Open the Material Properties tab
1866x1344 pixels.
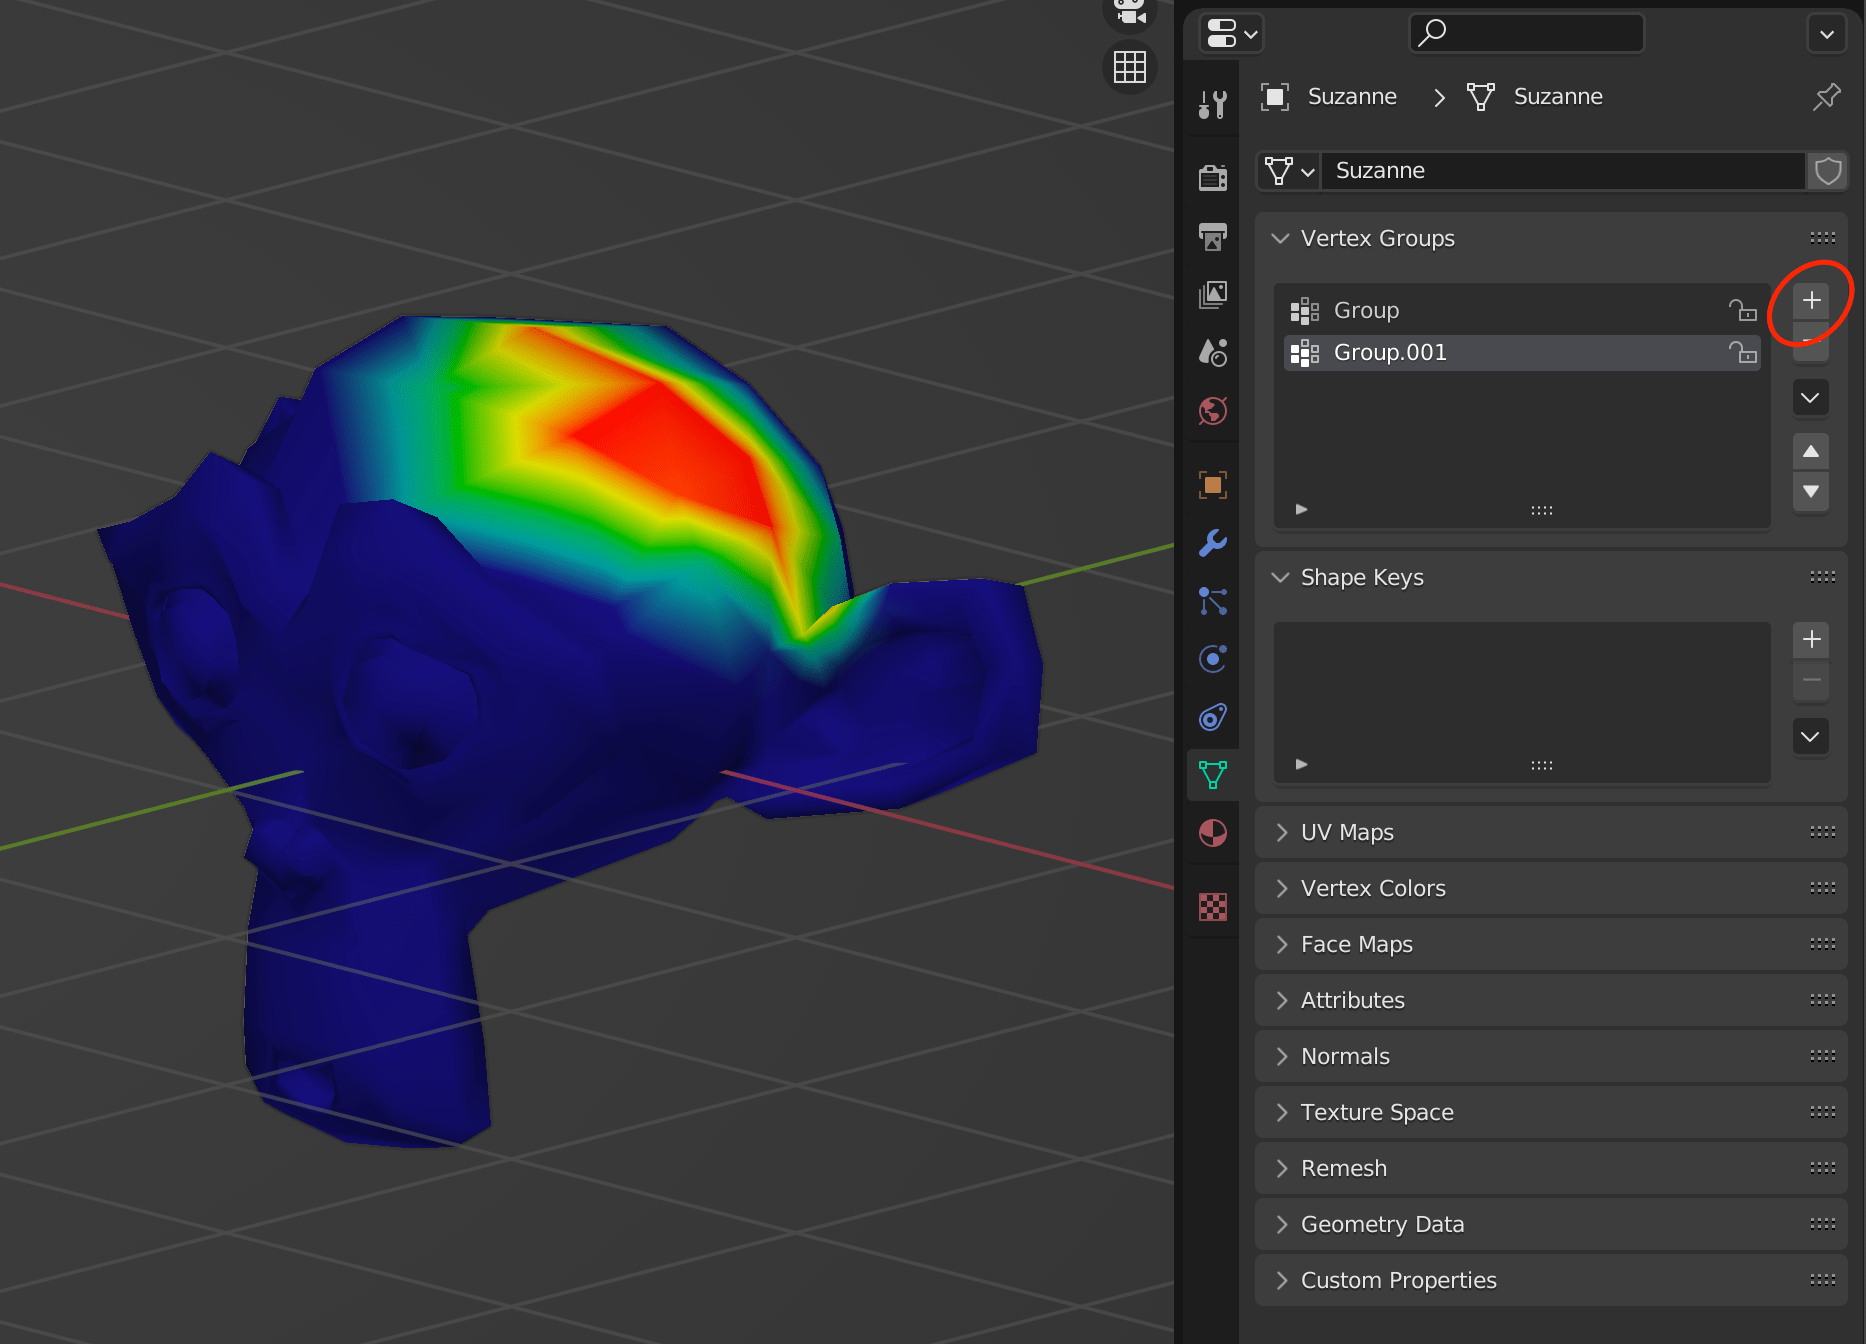pyautogui.click(x=1212, y=833)
